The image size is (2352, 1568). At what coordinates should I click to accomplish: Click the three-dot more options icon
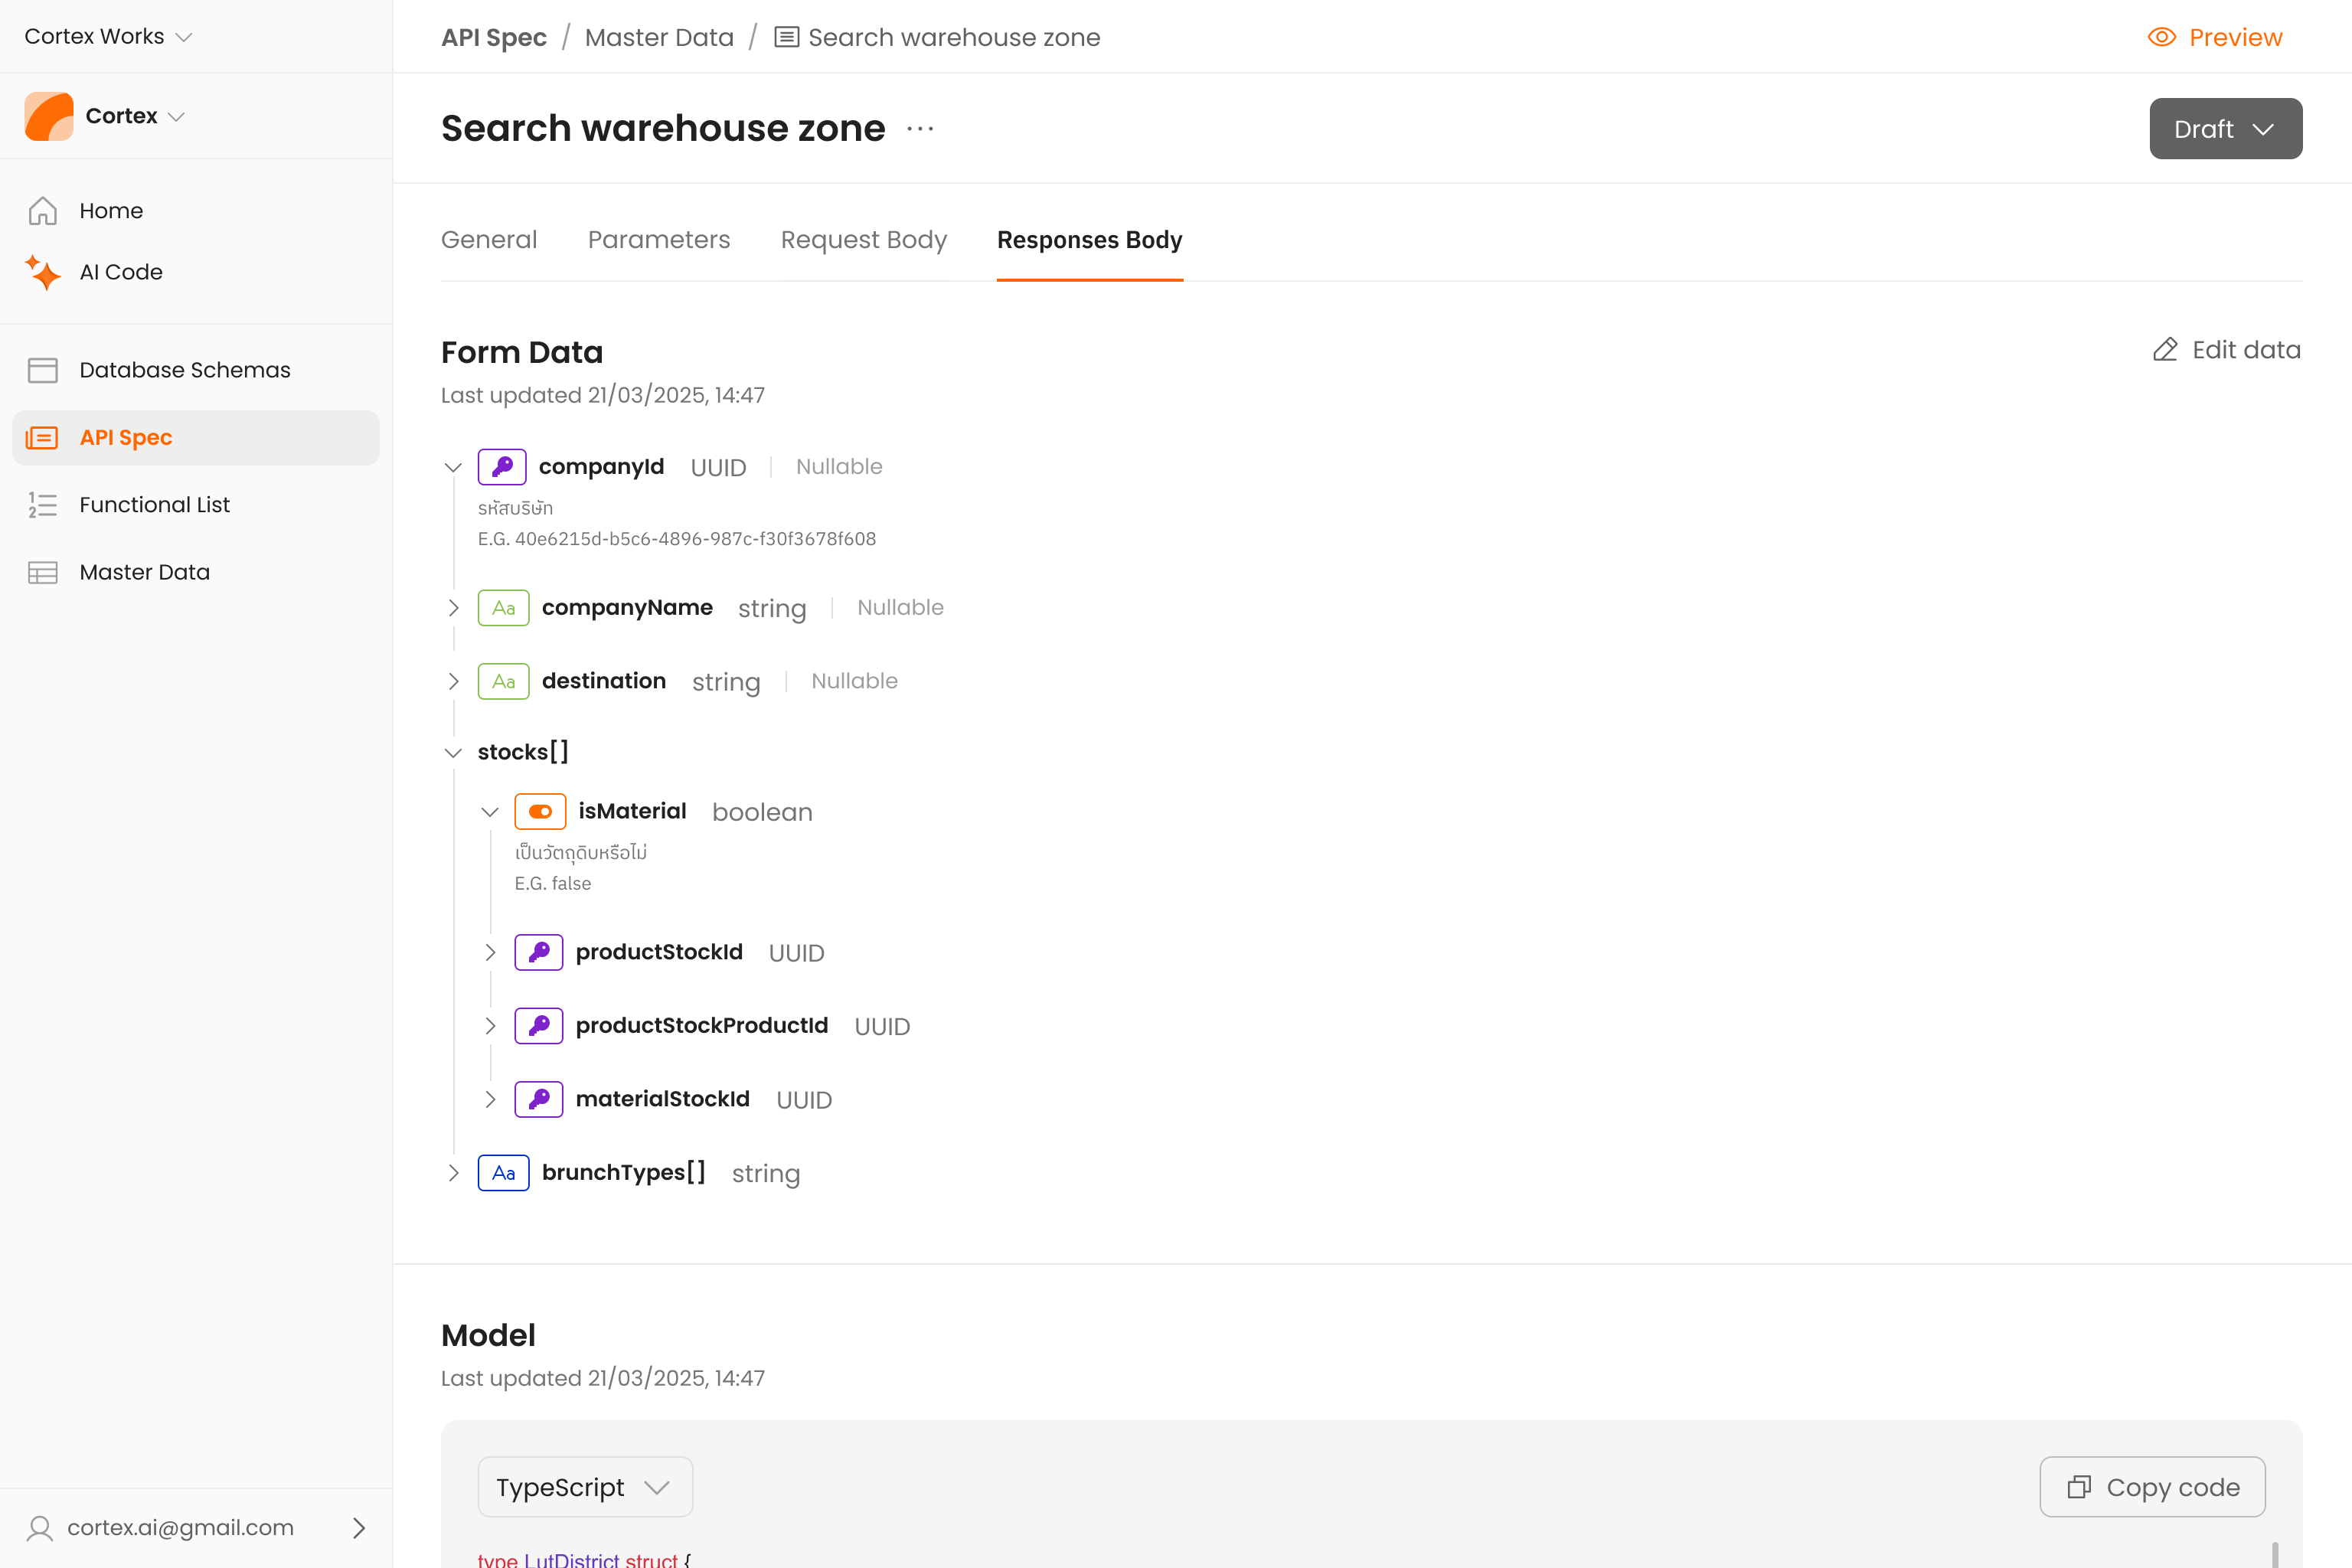click(x=920, y=129)
